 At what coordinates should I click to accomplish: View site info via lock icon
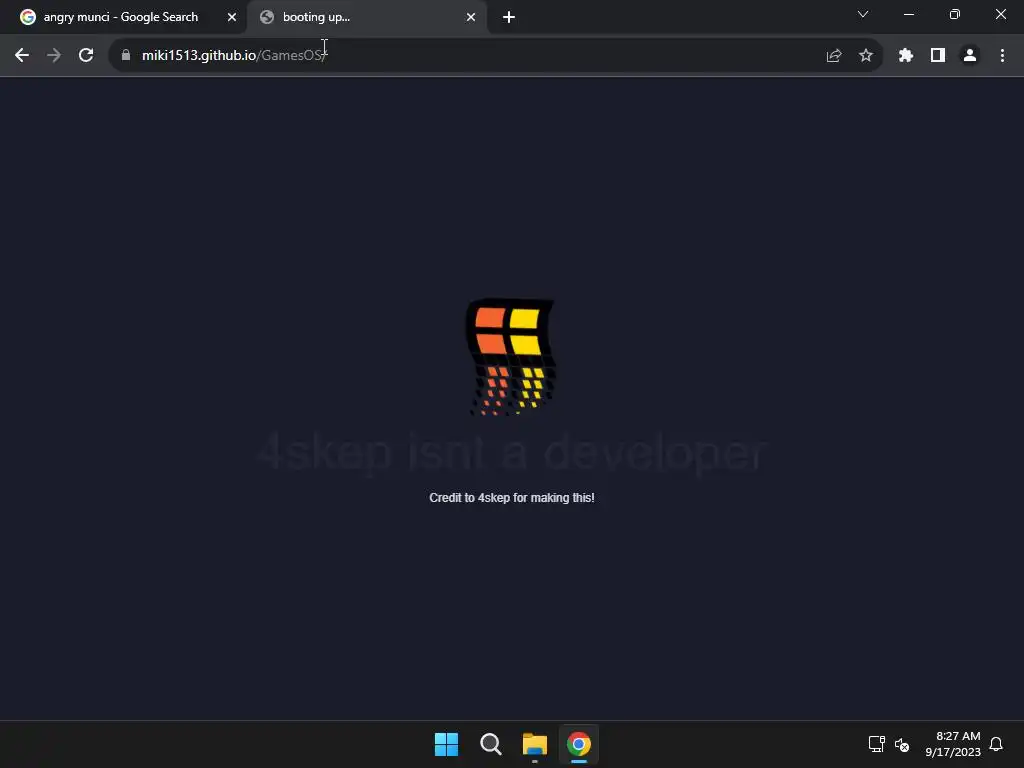pos(126,56)
